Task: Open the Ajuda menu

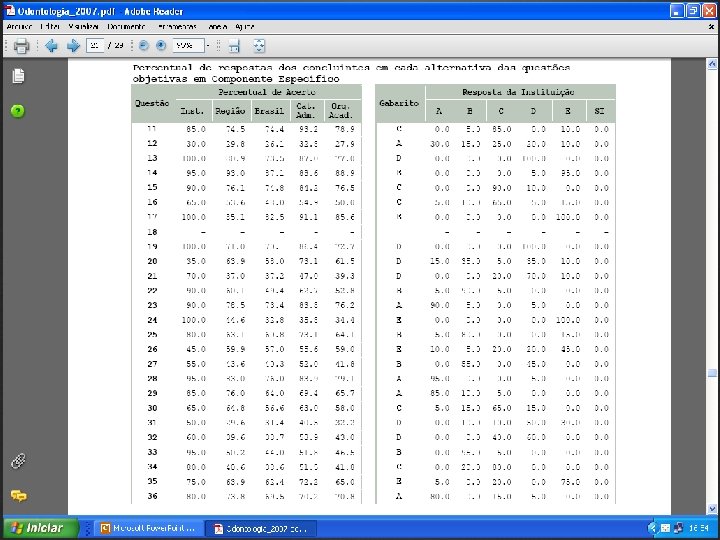Action: tap(245, 27)
